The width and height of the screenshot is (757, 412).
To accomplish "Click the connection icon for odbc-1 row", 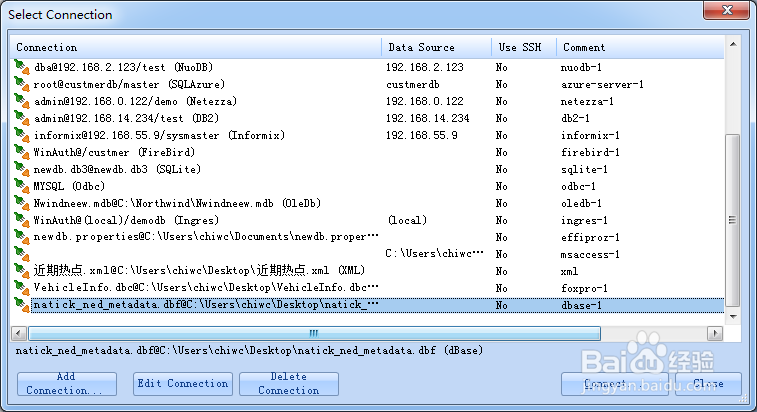I will [22, 185].
